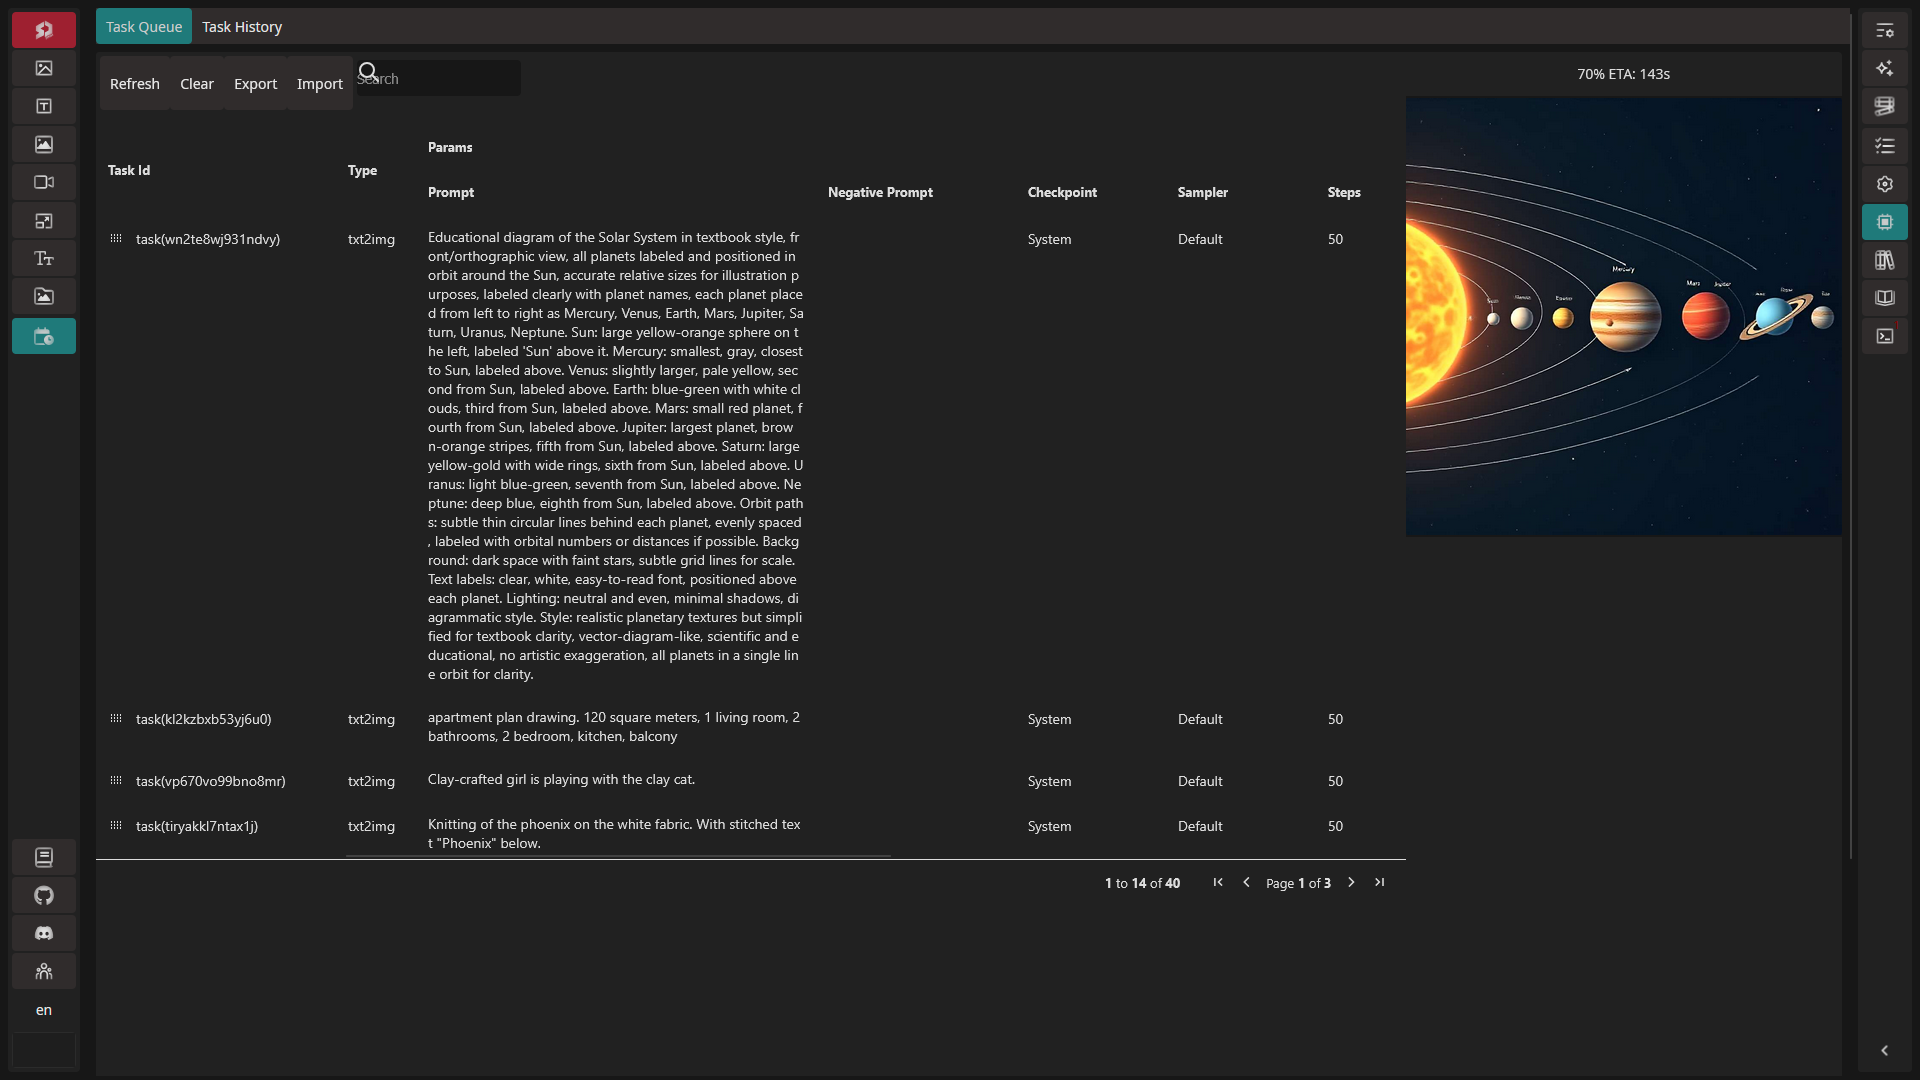Click the Export button
The image size is (1920, 1080).
(x=255, y=84)
